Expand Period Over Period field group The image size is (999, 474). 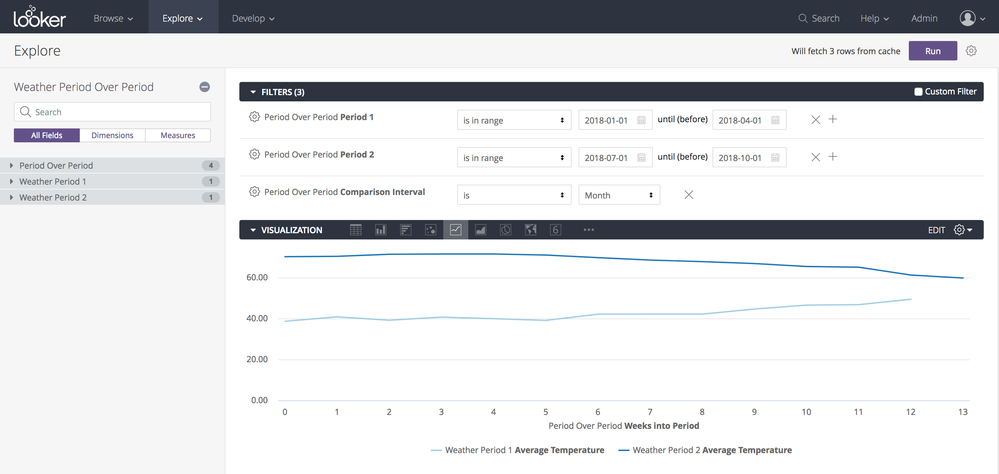click(112, 166)
